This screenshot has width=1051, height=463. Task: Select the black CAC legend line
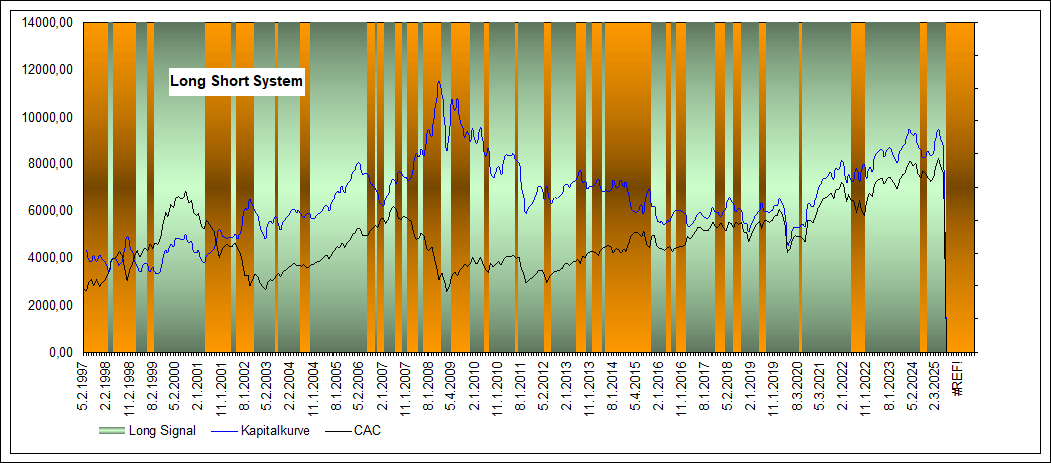click(x=339, y=431)
